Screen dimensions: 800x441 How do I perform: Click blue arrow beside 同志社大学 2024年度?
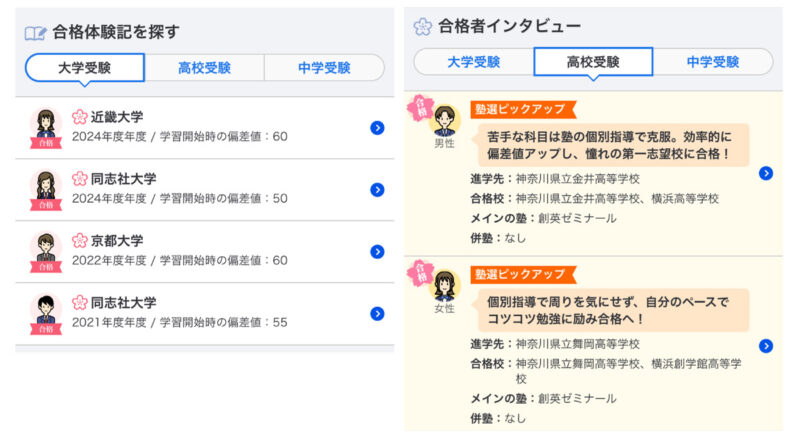(377, 190)
